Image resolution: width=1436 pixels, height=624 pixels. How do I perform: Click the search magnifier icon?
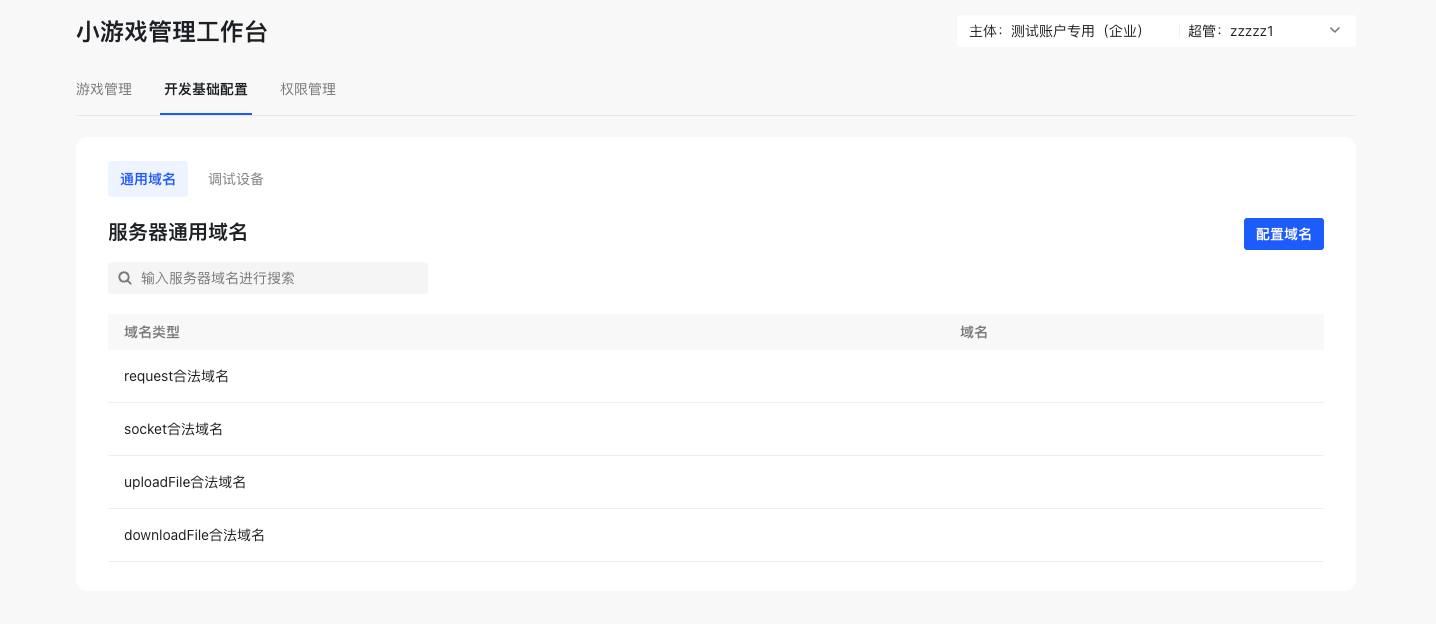click(125, 278)
